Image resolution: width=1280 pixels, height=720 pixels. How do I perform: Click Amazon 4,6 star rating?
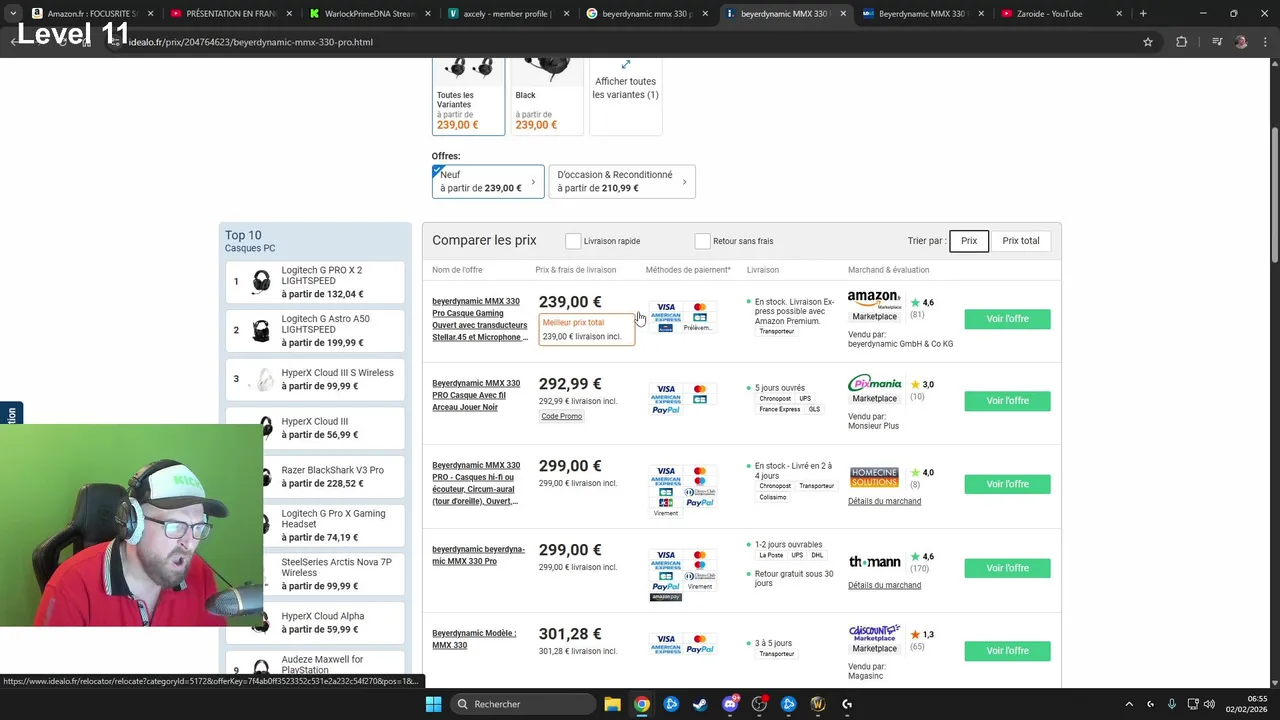[x=922, y=302]
